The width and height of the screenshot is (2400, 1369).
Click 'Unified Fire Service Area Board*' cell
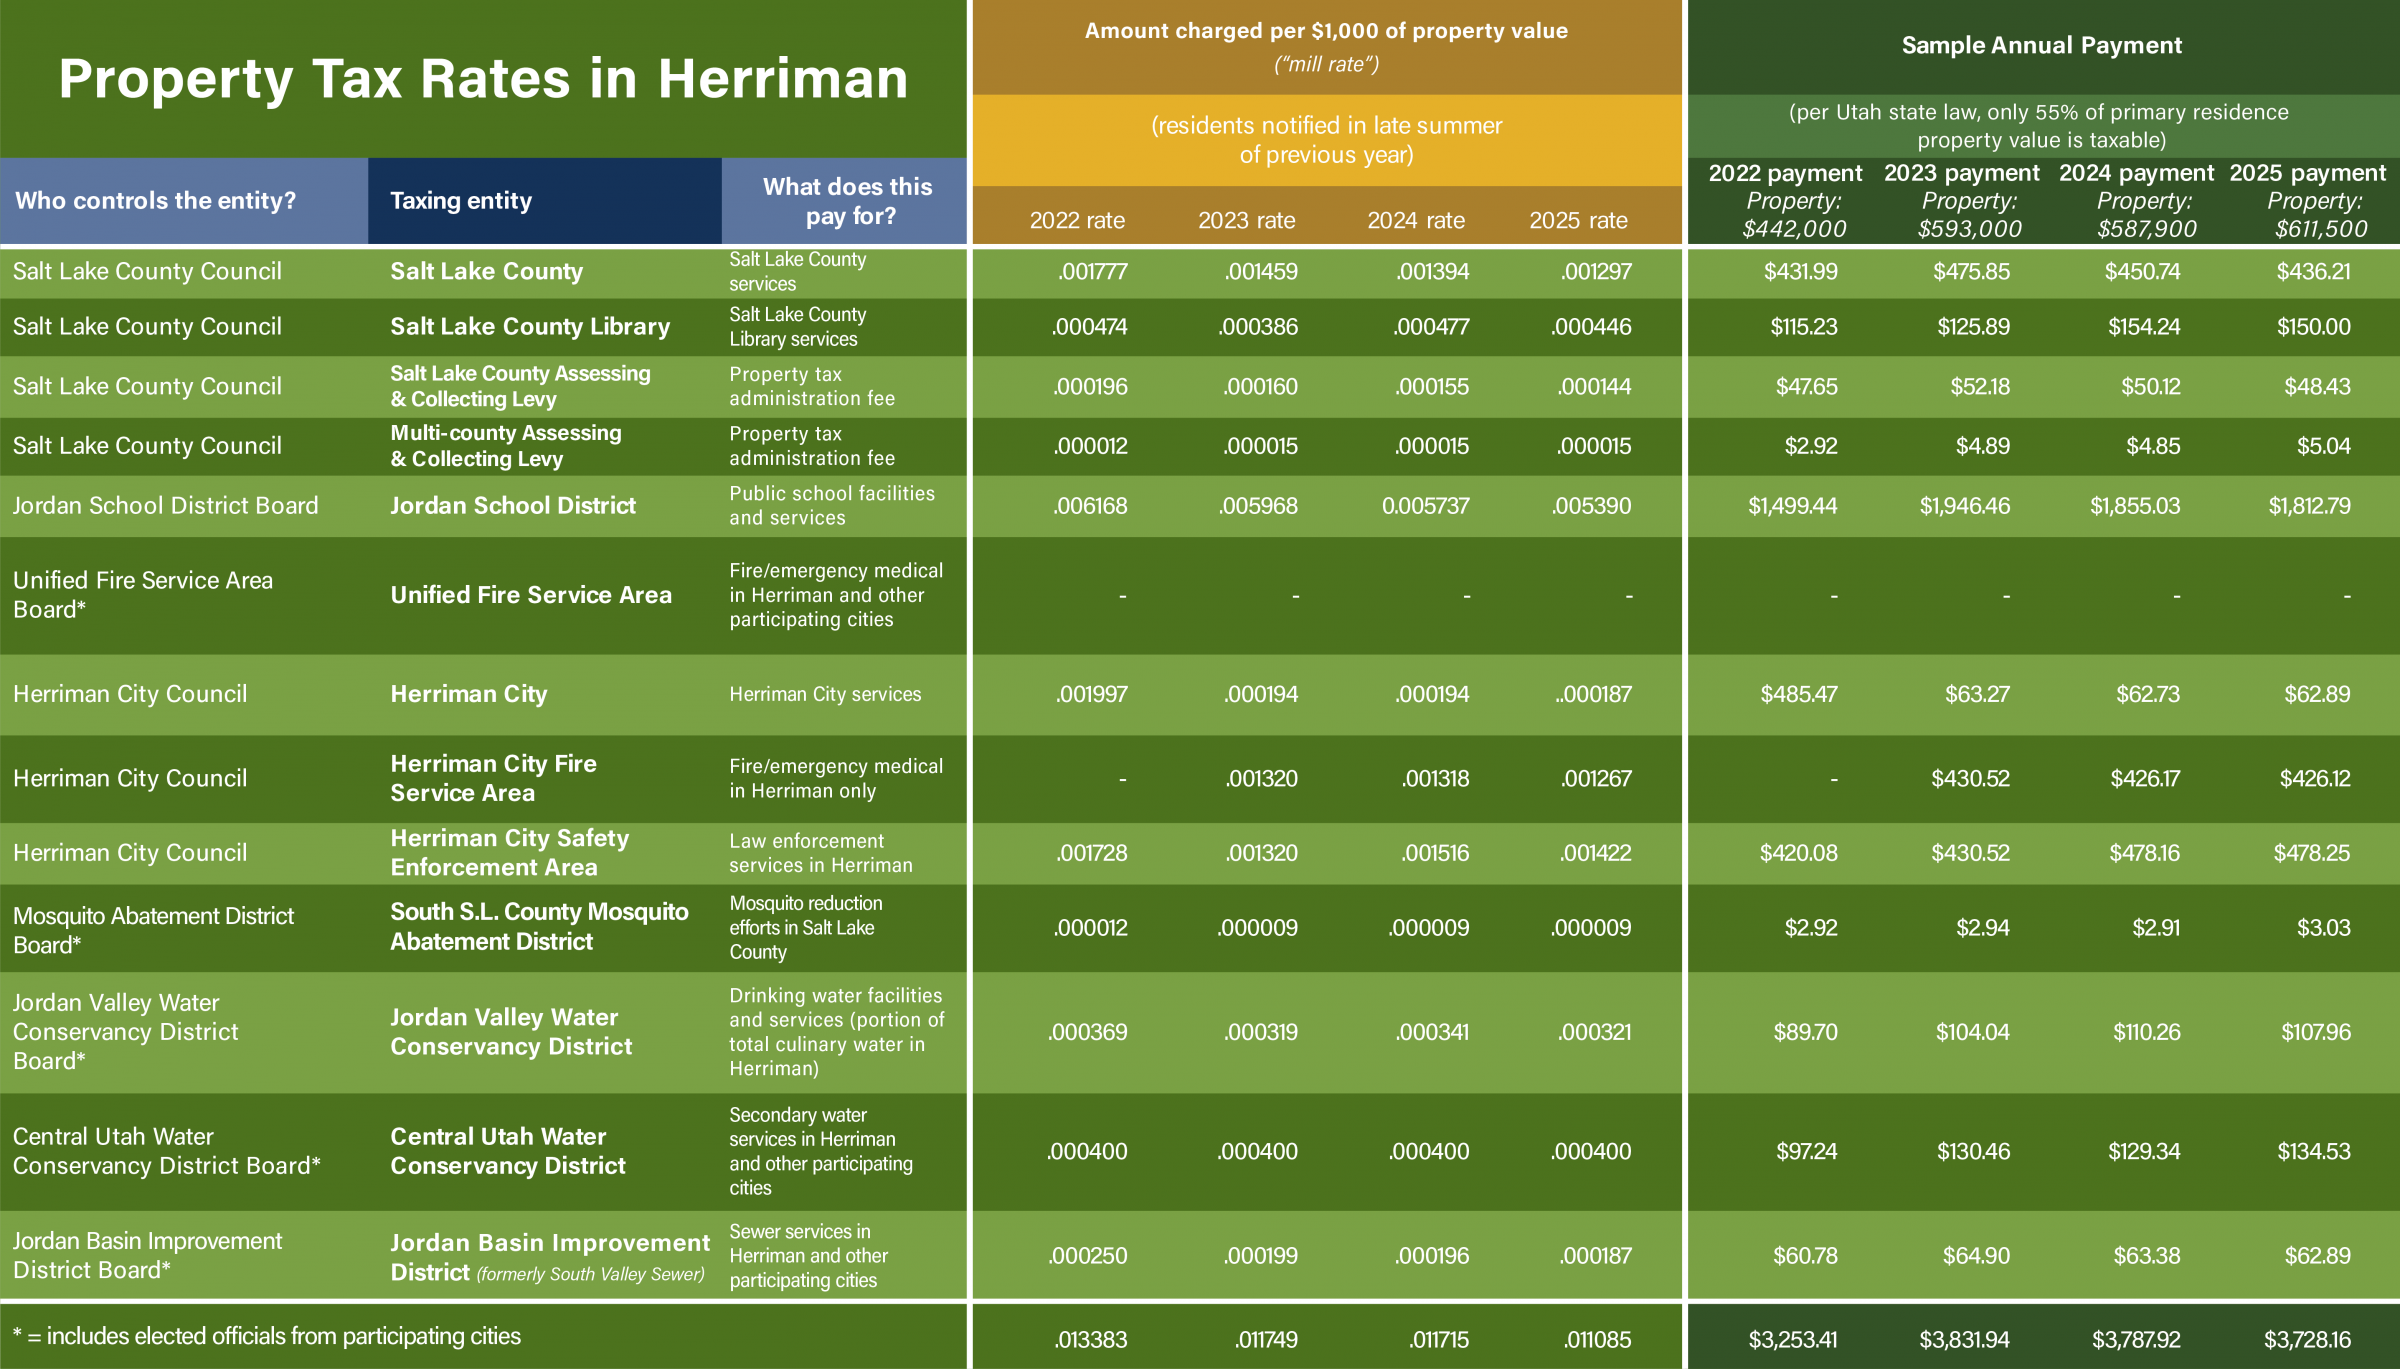(x=143, y=595)
